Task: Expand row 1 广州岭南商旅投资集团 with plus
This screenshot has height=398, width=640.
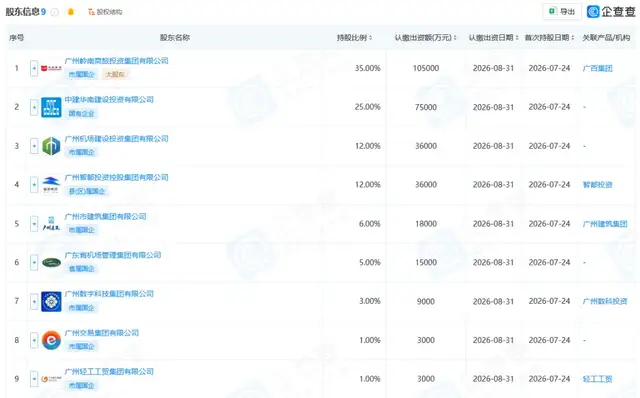Action: (x=34, y=68)
